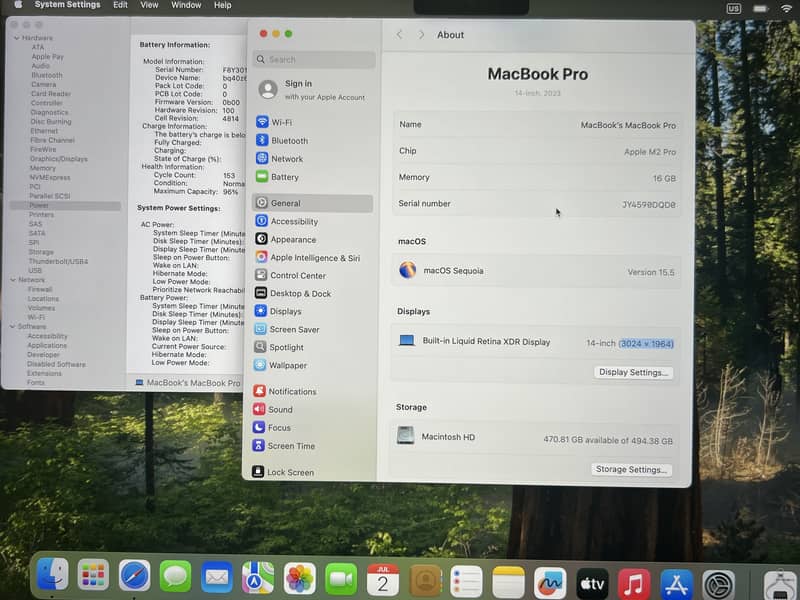
Task: Open Screen Time settings
Action: pyautogui.click(x=284, y=445)
